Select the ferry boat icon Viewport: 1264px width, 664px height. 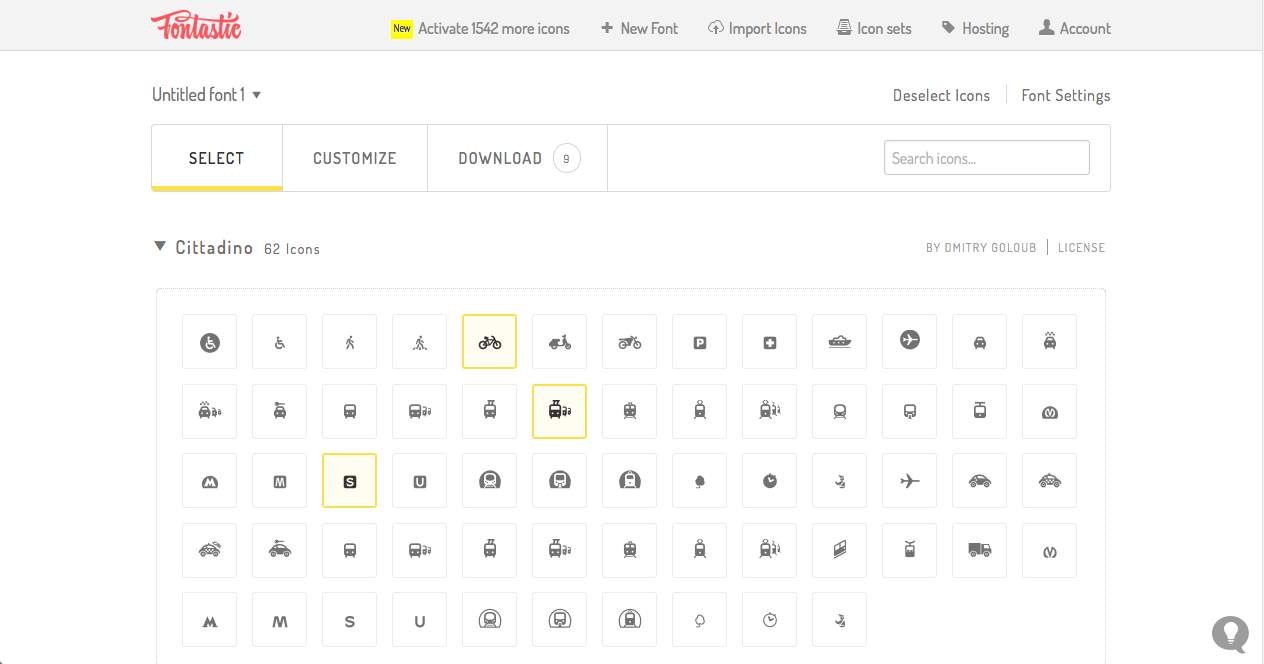[x=839, y=341]
